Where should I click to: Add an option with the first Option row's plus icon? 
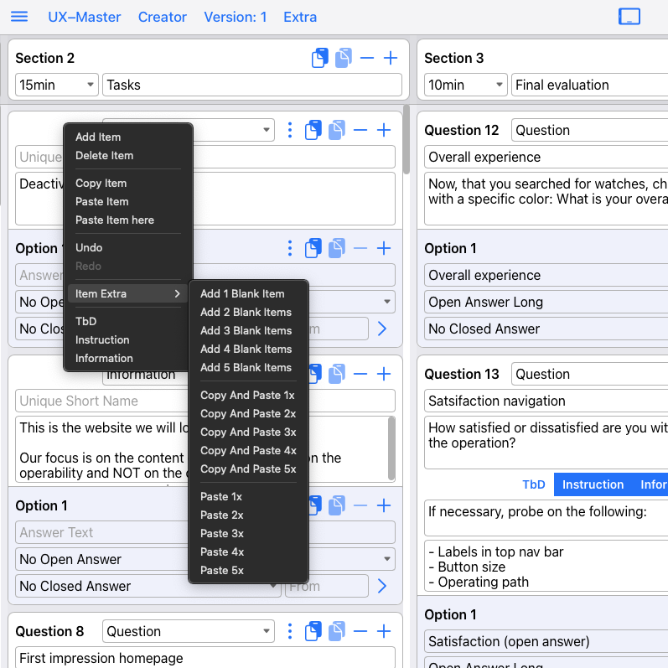pyautogui.click(x=384, y=248)
